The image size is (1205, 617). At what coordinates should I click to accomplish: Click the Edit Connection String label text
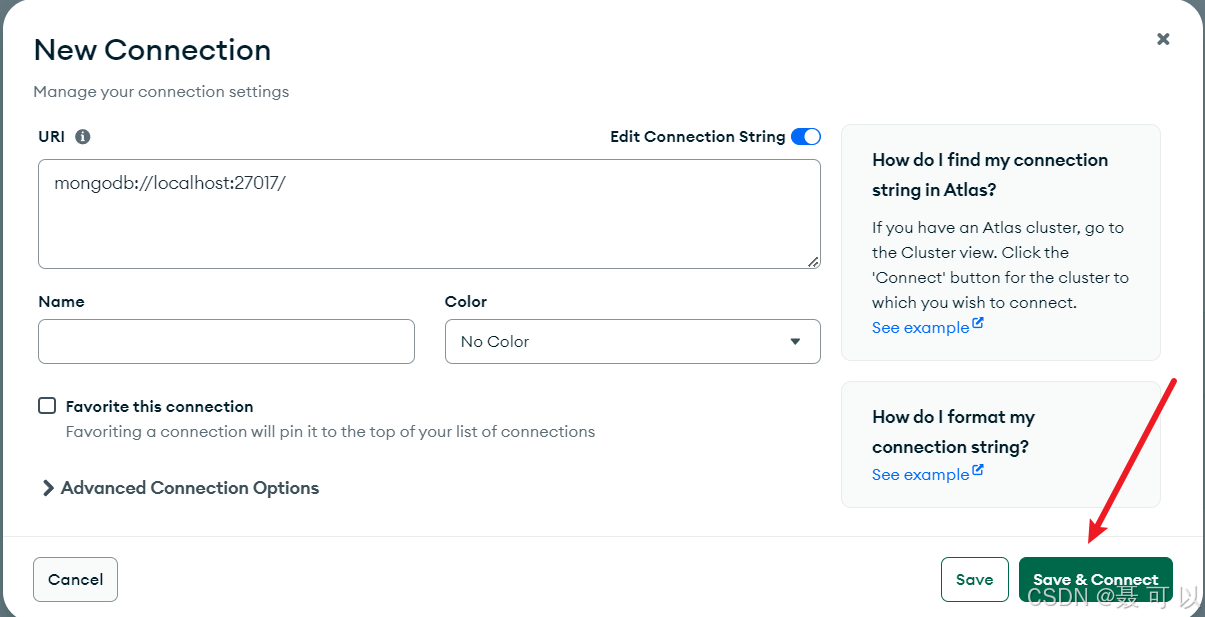698,137
